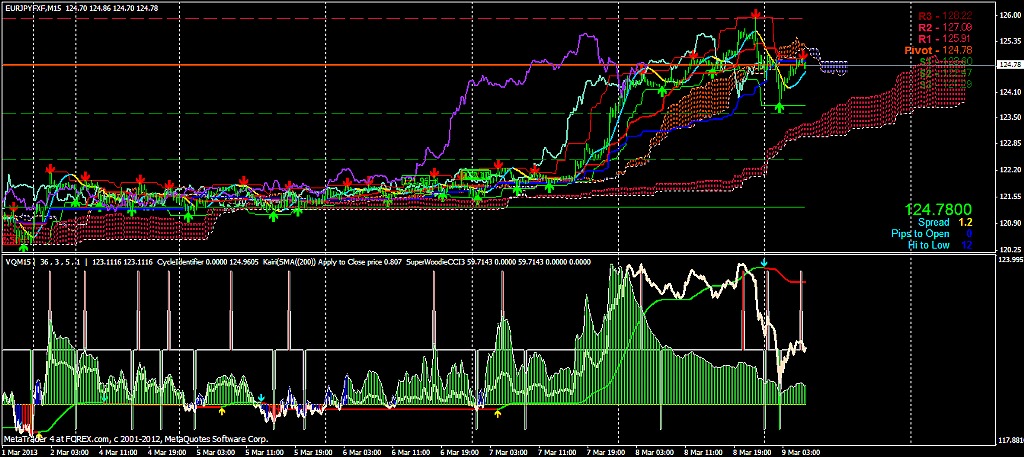Click the 9 Mar 03:00 time axis label
The width and height of the screenshot is (1024, 457).
pyautogui.click(x=800, y=451)
